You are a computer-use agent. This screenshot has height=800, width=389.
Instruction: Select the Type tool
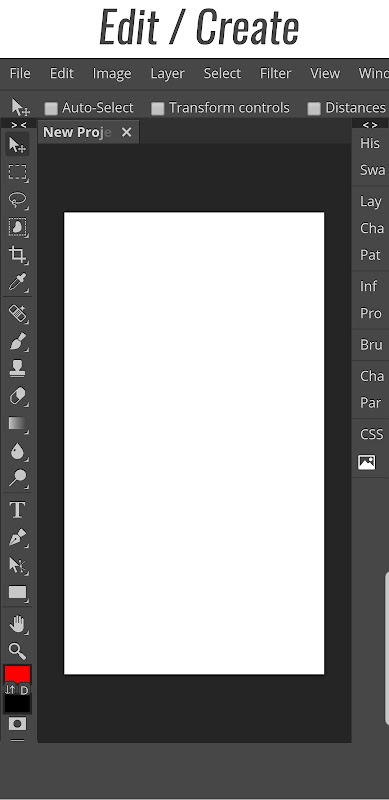pos(18,510)
